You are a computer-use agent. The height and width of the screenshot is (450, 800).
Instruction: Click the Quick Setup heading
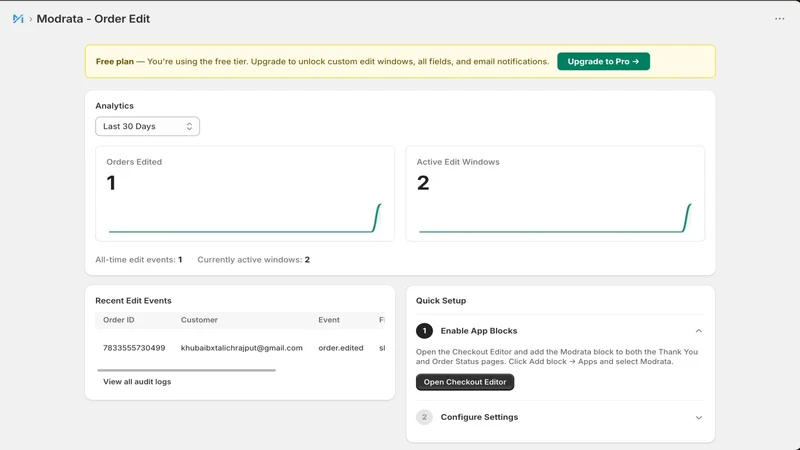pyautogui.click(x=441, y=301)
